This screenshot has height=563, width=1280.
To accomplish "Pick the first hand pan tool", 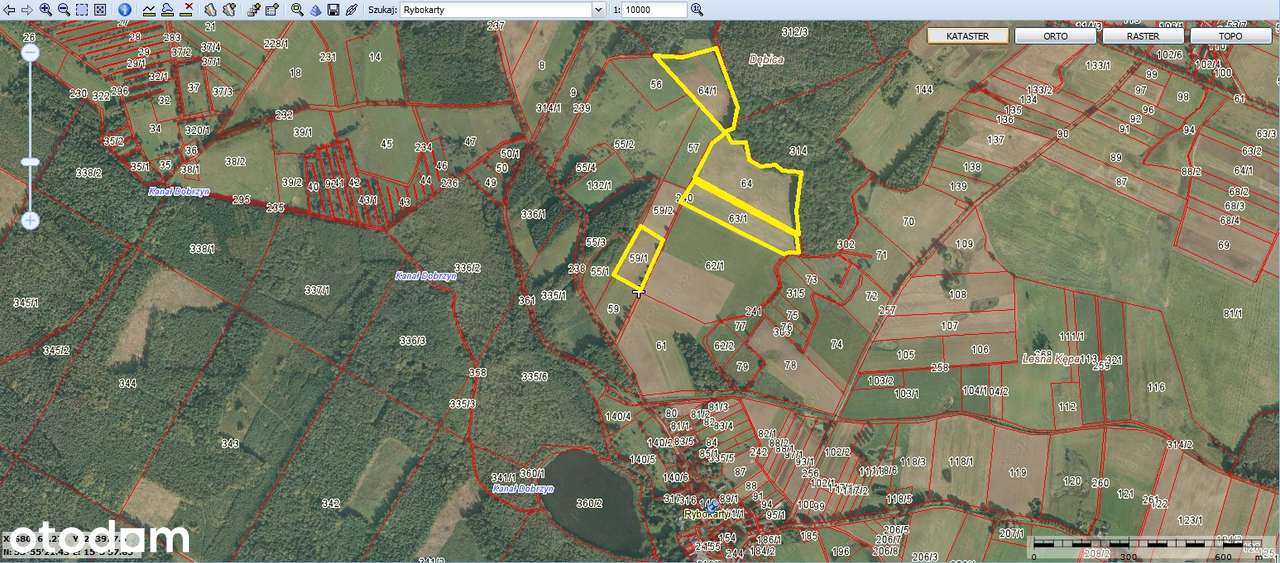I will [x=210, y=10].
